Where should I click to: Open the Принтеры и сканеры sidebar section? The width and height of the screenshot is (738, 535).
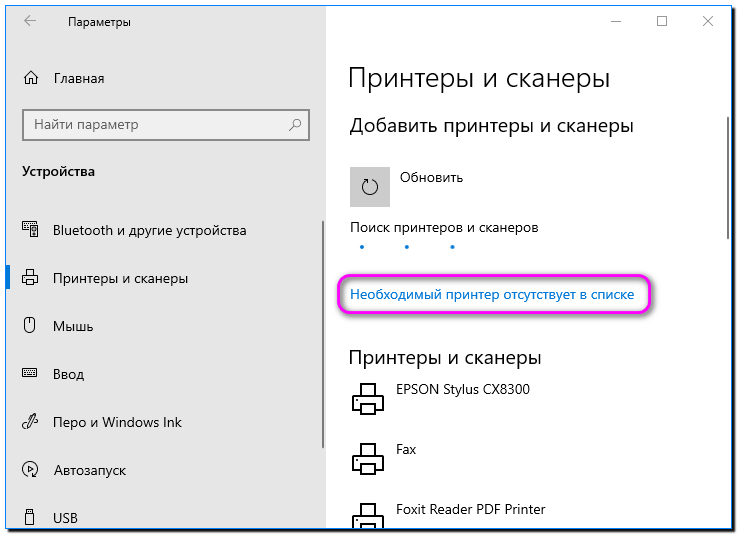pos(120,278)
